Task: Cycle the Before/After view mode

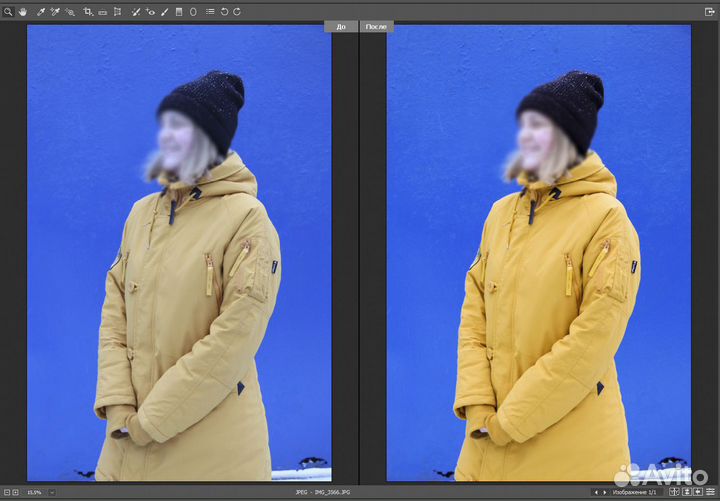Action: click(674, 492)
